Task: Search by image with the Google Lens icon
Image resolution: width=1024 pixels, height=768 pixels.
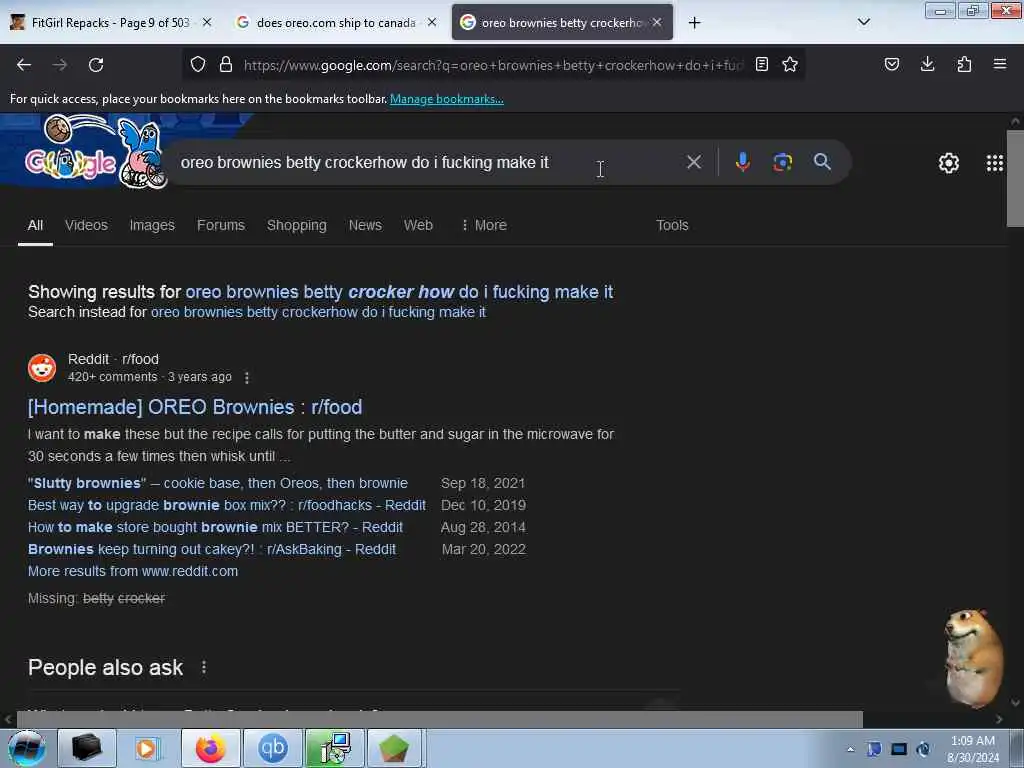Action: click(x=782, y=162)
